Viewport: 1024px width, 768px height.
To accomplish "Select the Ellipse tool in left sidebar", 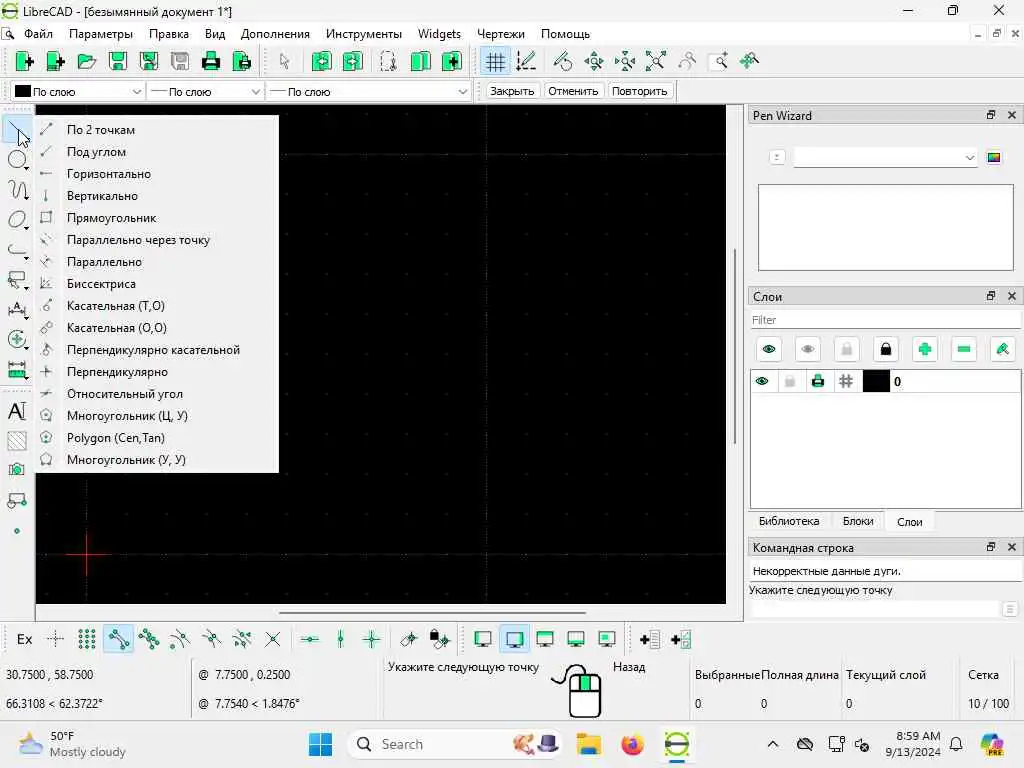I will pos(17,220).
